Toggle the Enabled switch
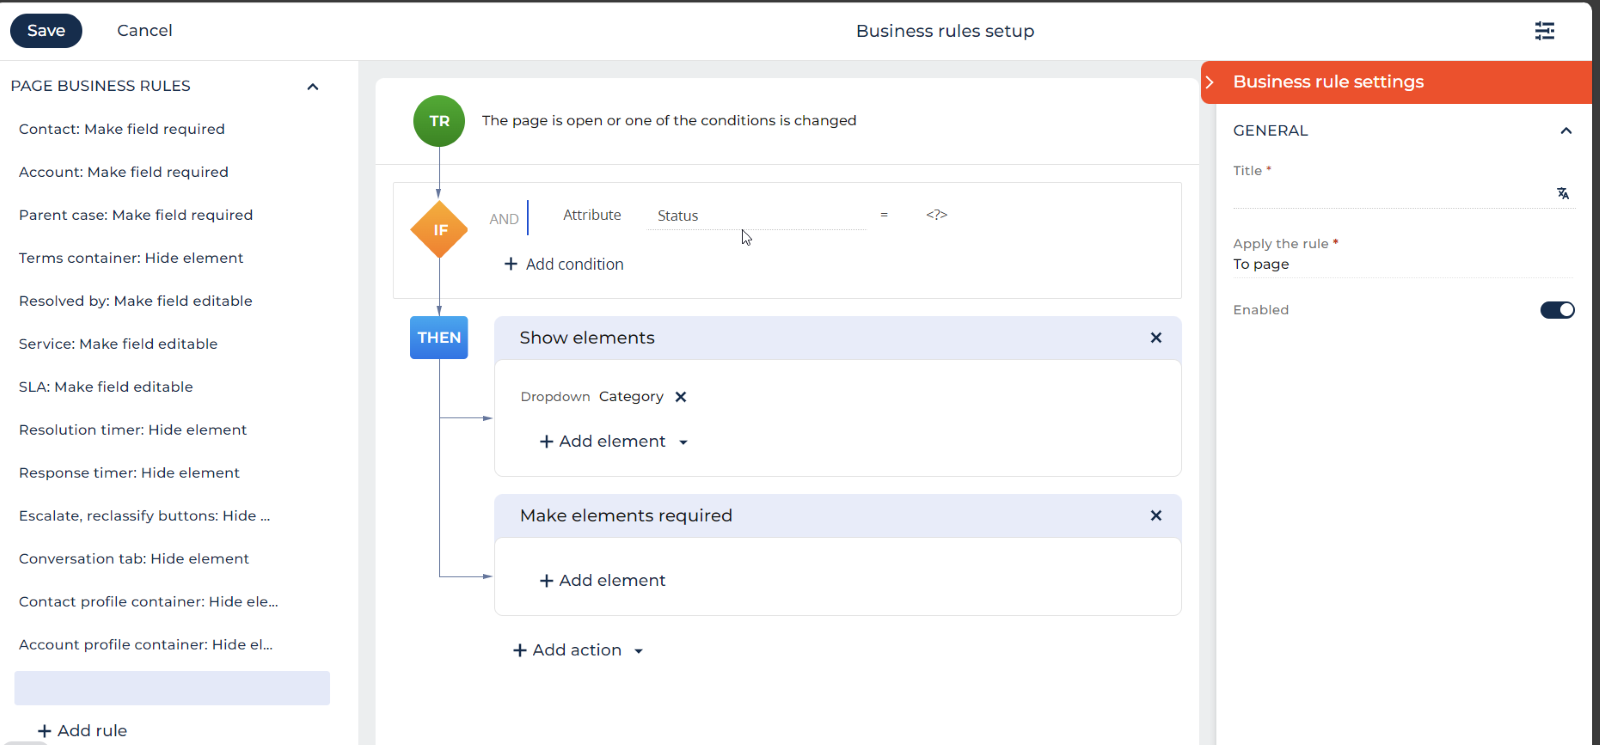Screen dimensions: 1600x745 pyautogui.click(x=1557, y=310)
